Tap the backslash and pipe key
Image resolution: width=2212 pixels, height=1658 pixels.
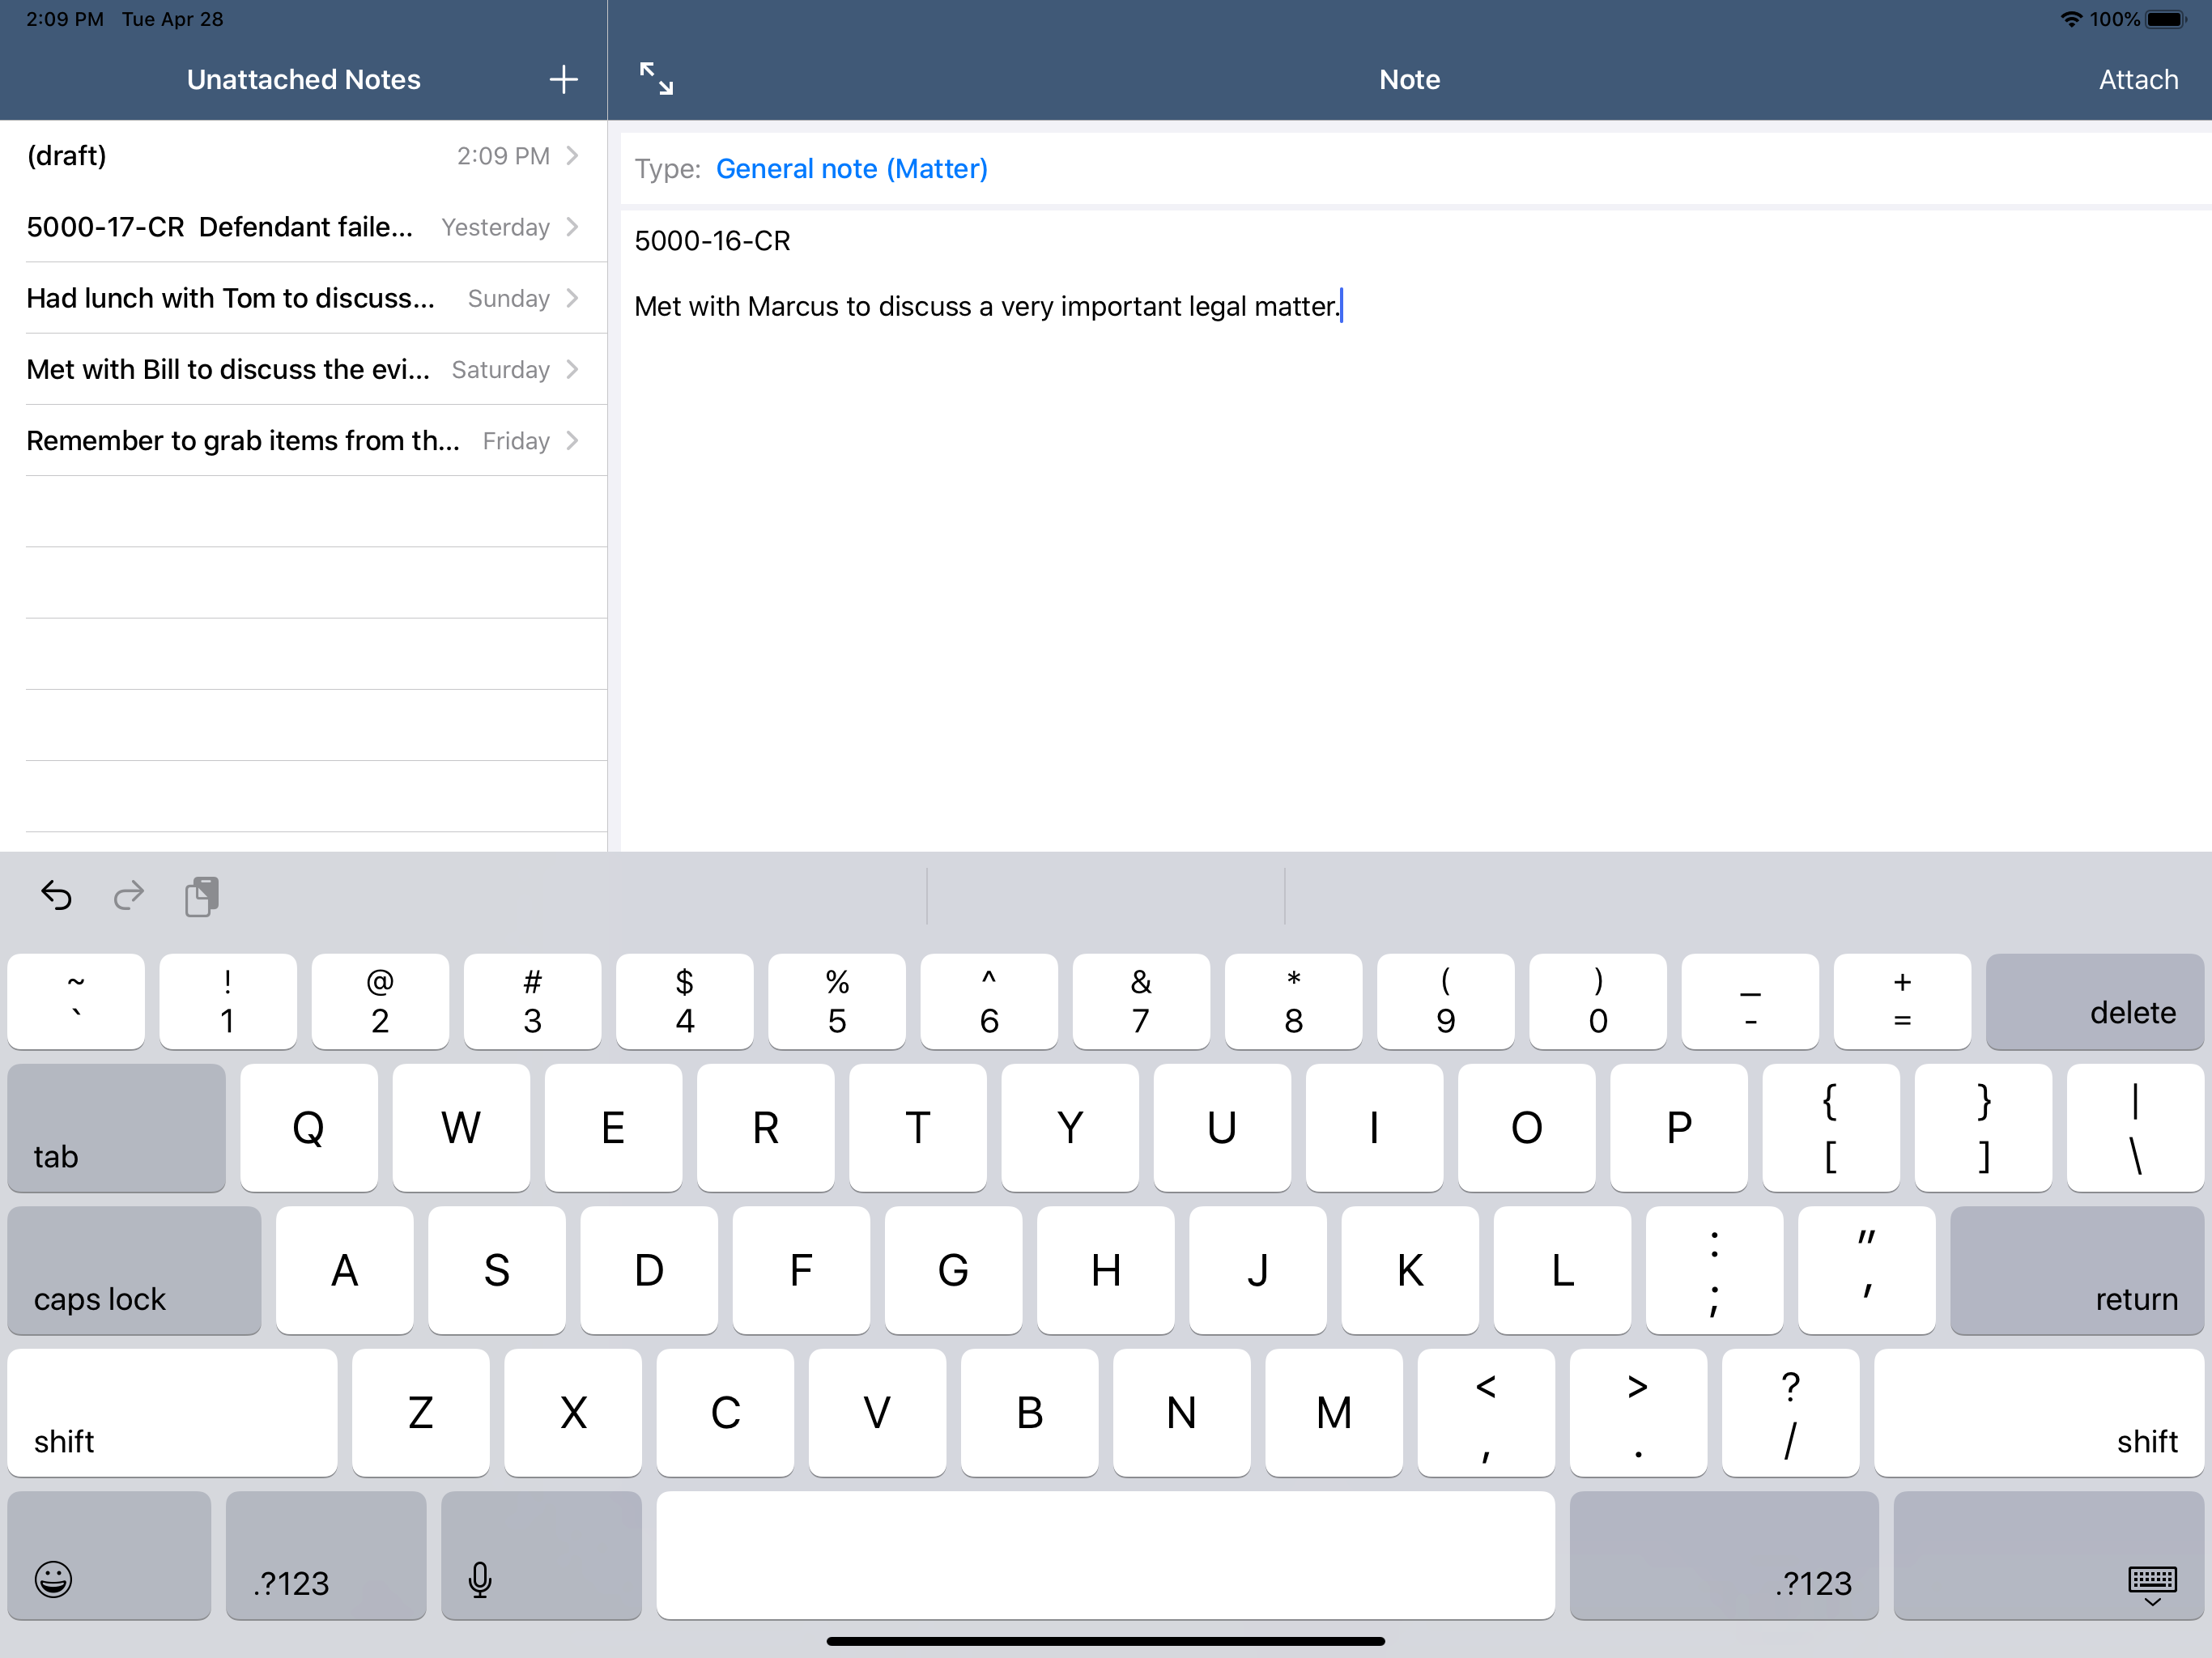point(2135,1127)
